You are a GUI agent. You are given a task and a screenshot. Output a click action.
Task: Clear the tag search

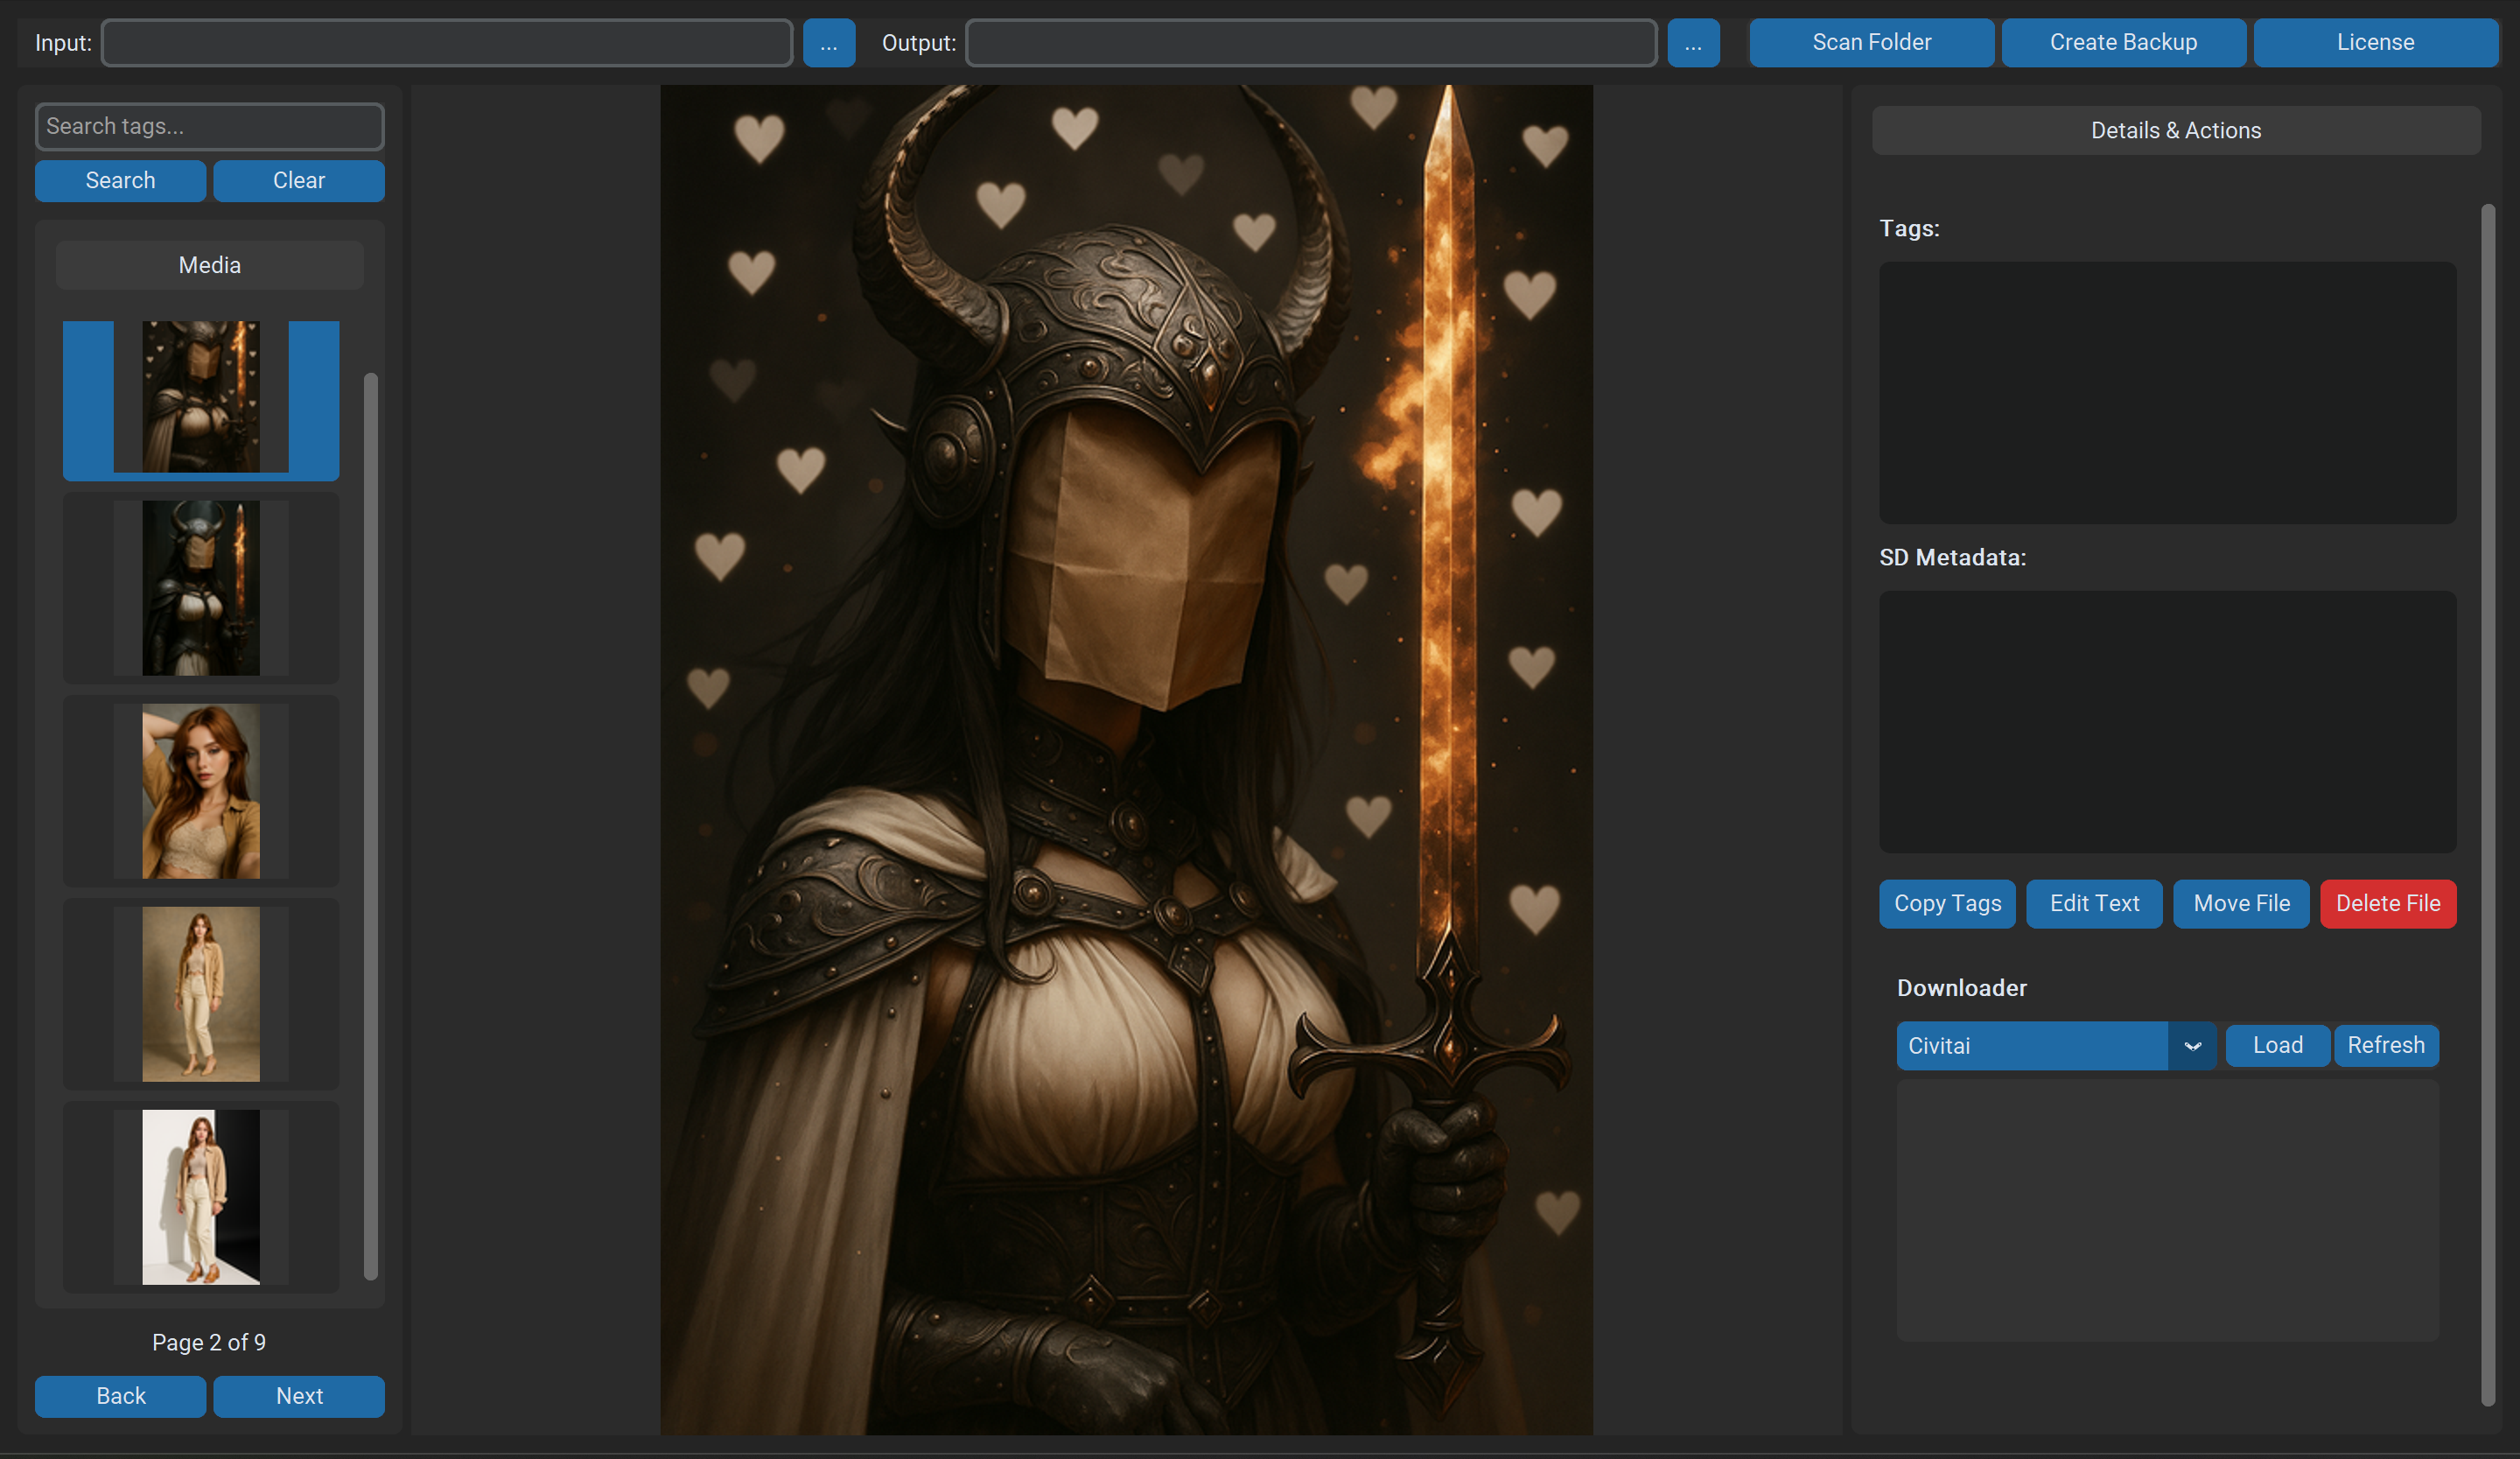tap(298, 181)
